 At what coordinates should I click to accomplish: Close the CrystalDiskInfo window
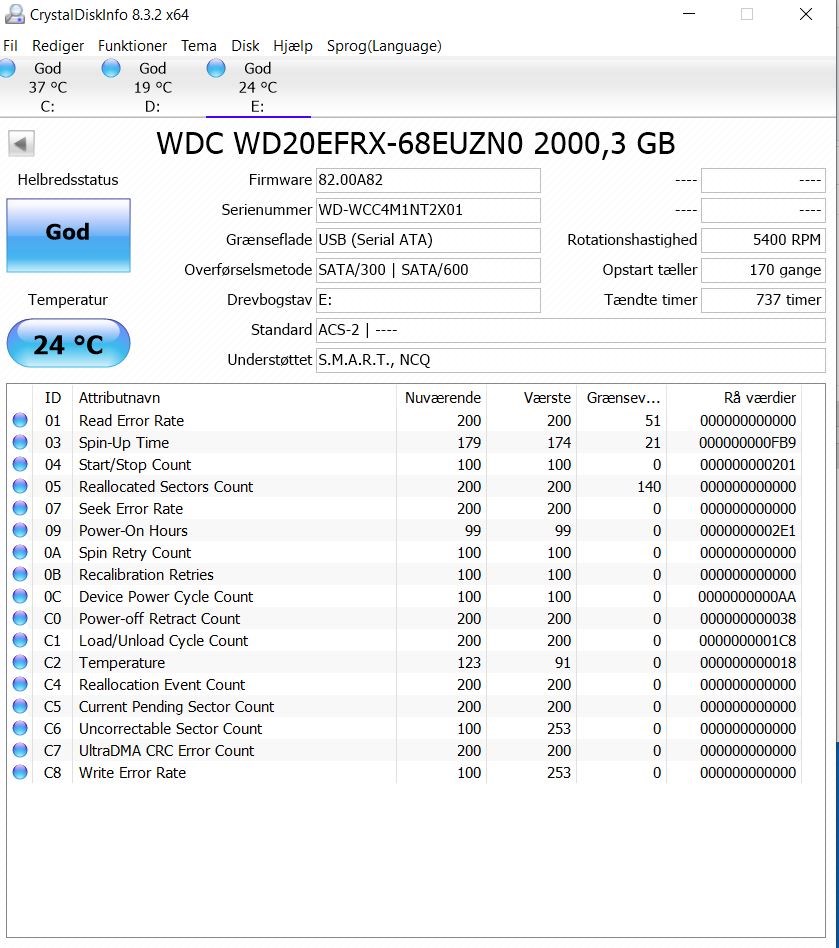click(806, 14)
